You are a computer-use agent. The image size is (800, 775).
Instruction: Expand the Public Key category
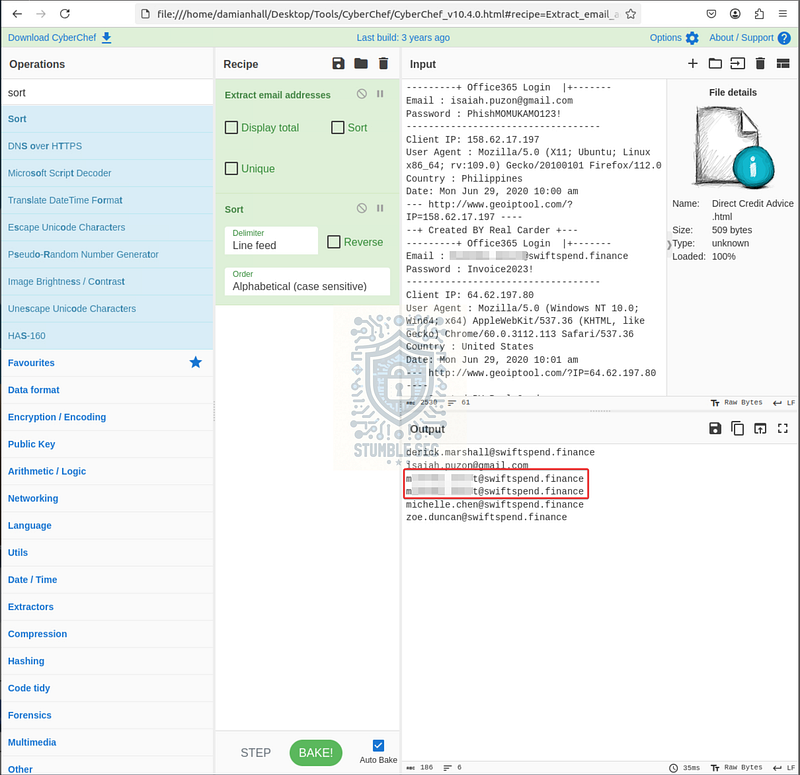tap(107, 444)
